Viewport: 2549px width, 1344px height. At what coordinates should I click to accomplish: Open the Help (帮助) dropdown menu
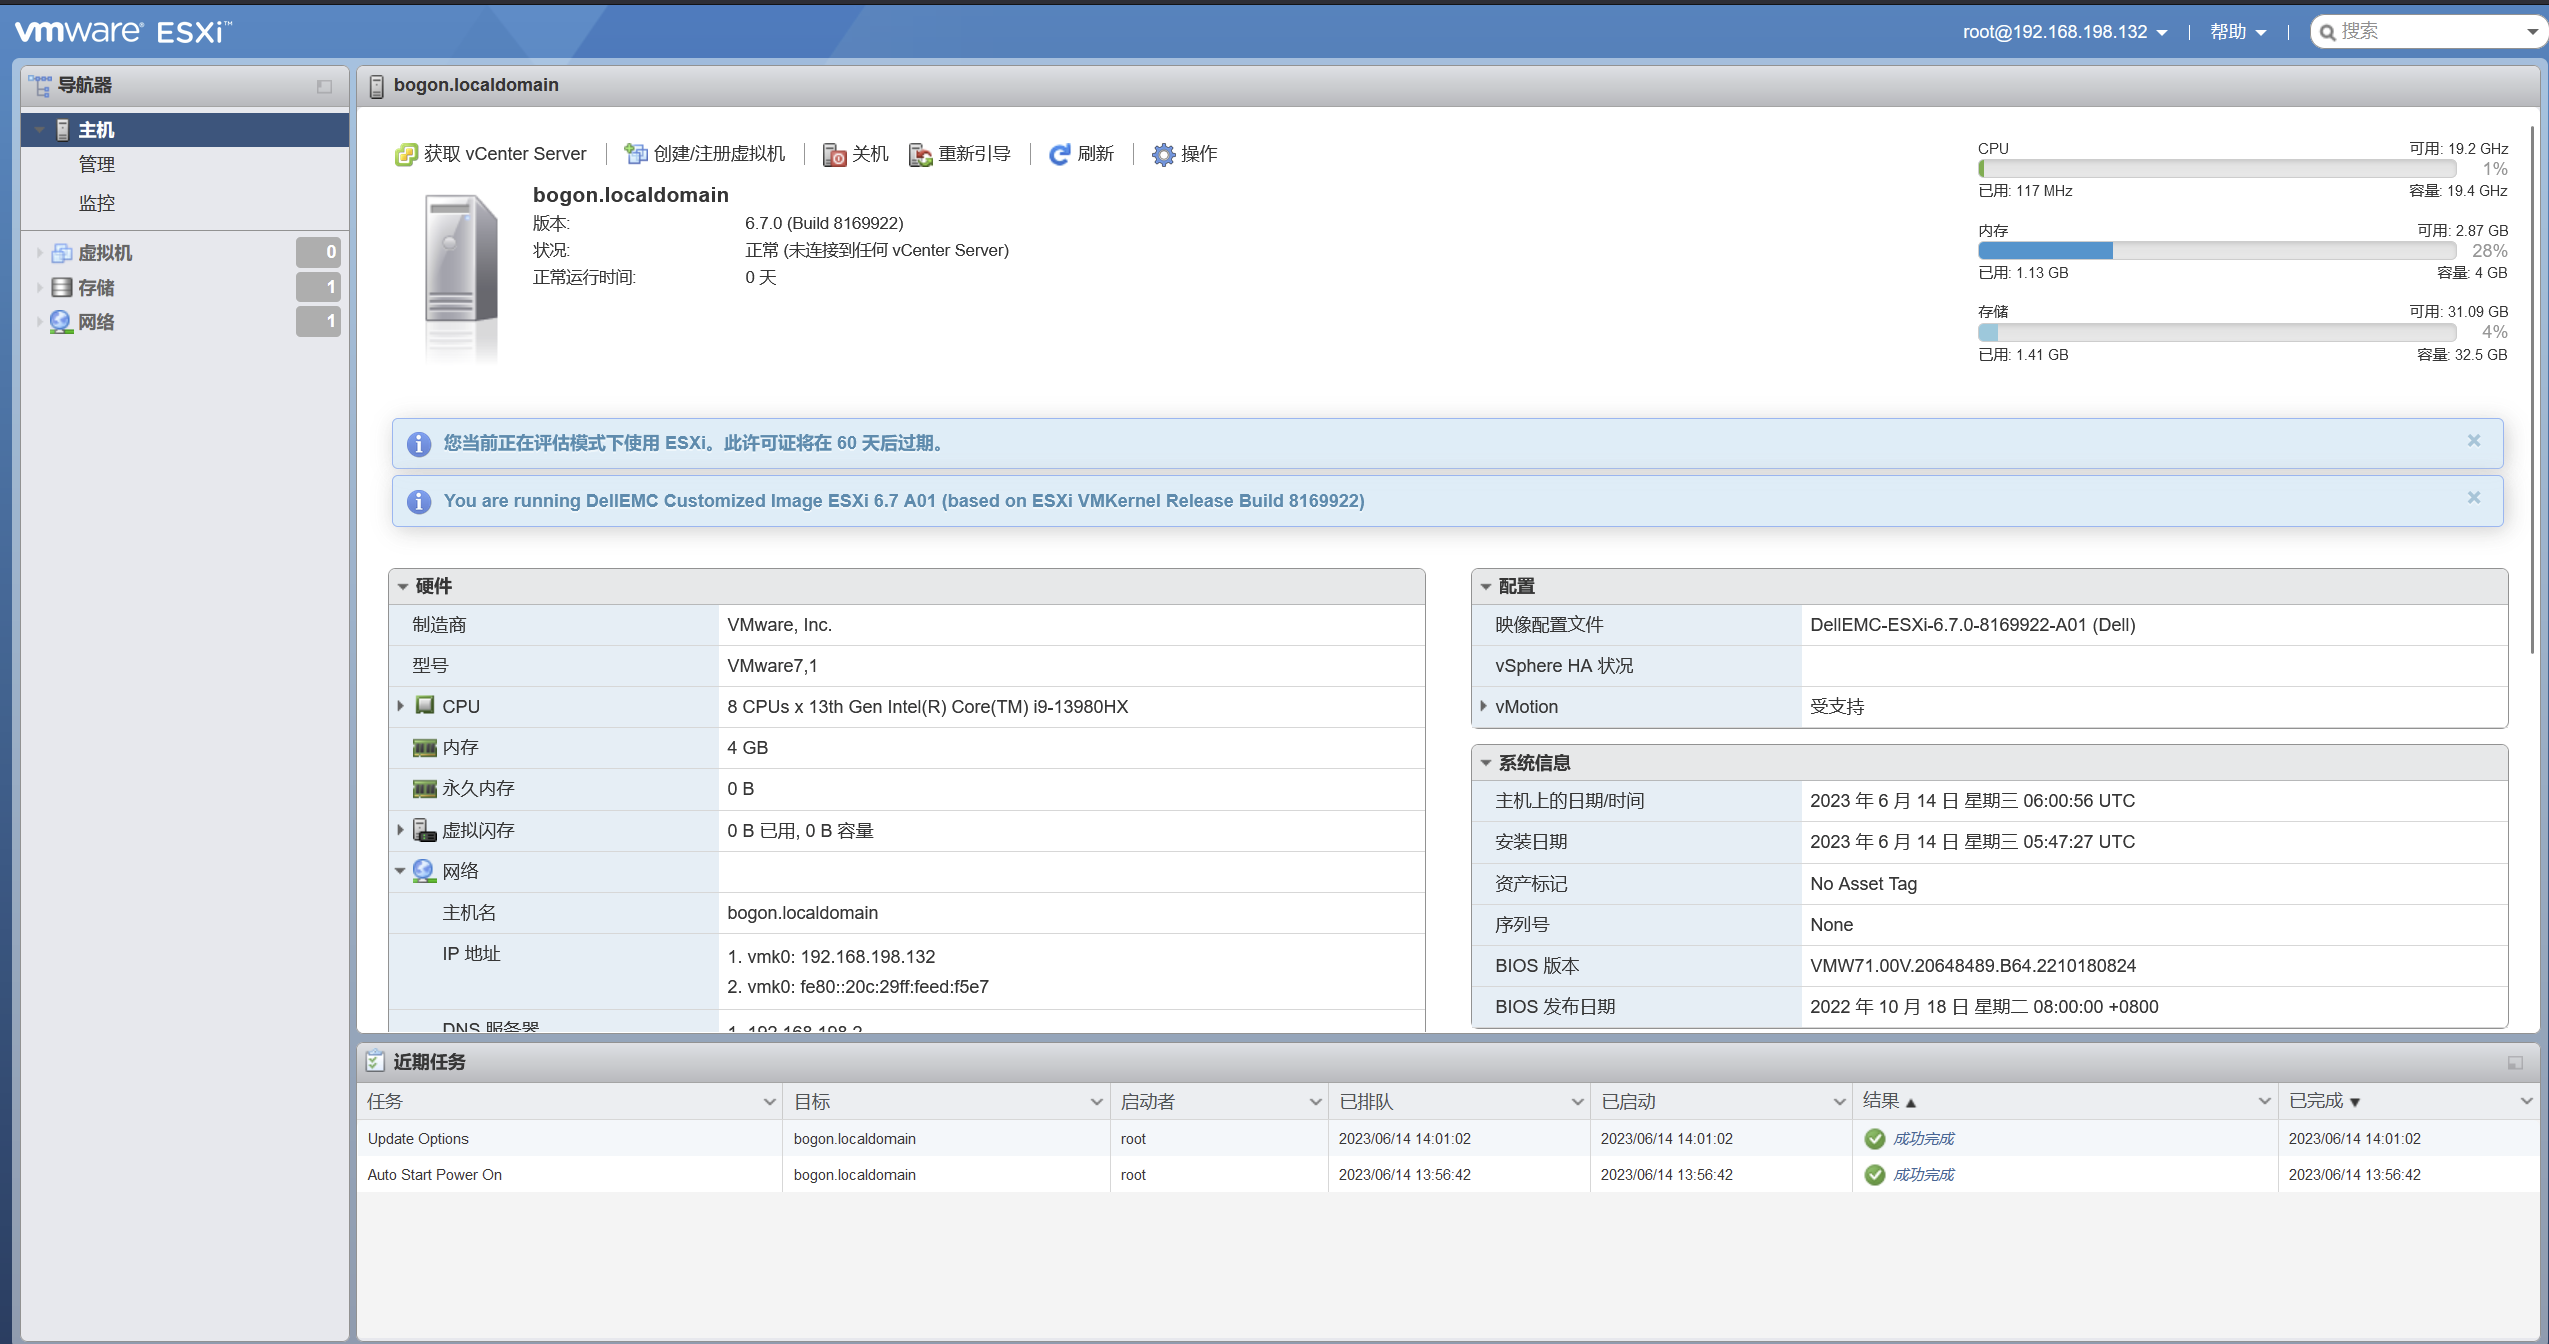point(2238,32)
